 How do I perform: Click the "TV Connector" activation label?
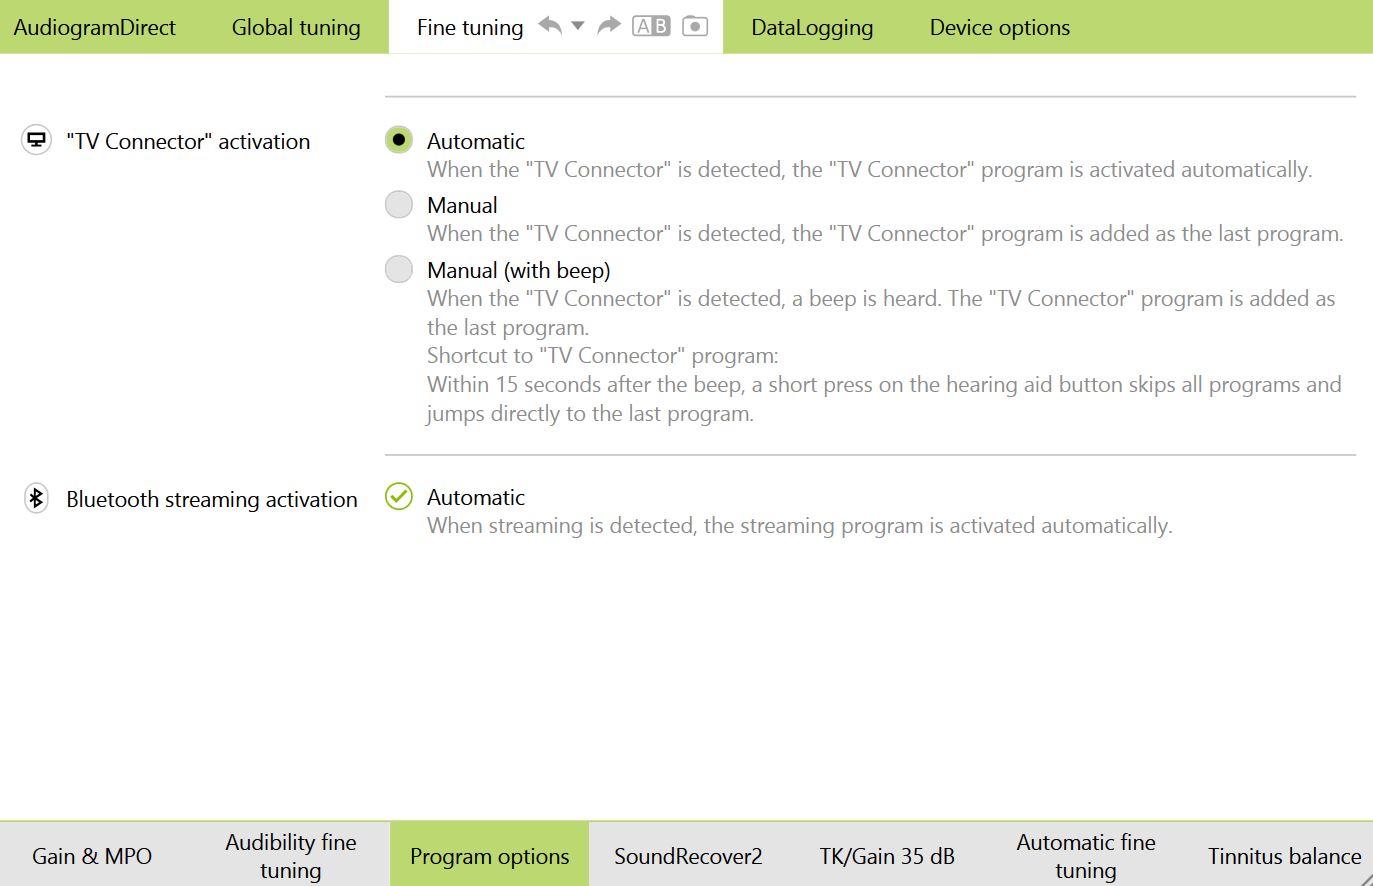188,141
